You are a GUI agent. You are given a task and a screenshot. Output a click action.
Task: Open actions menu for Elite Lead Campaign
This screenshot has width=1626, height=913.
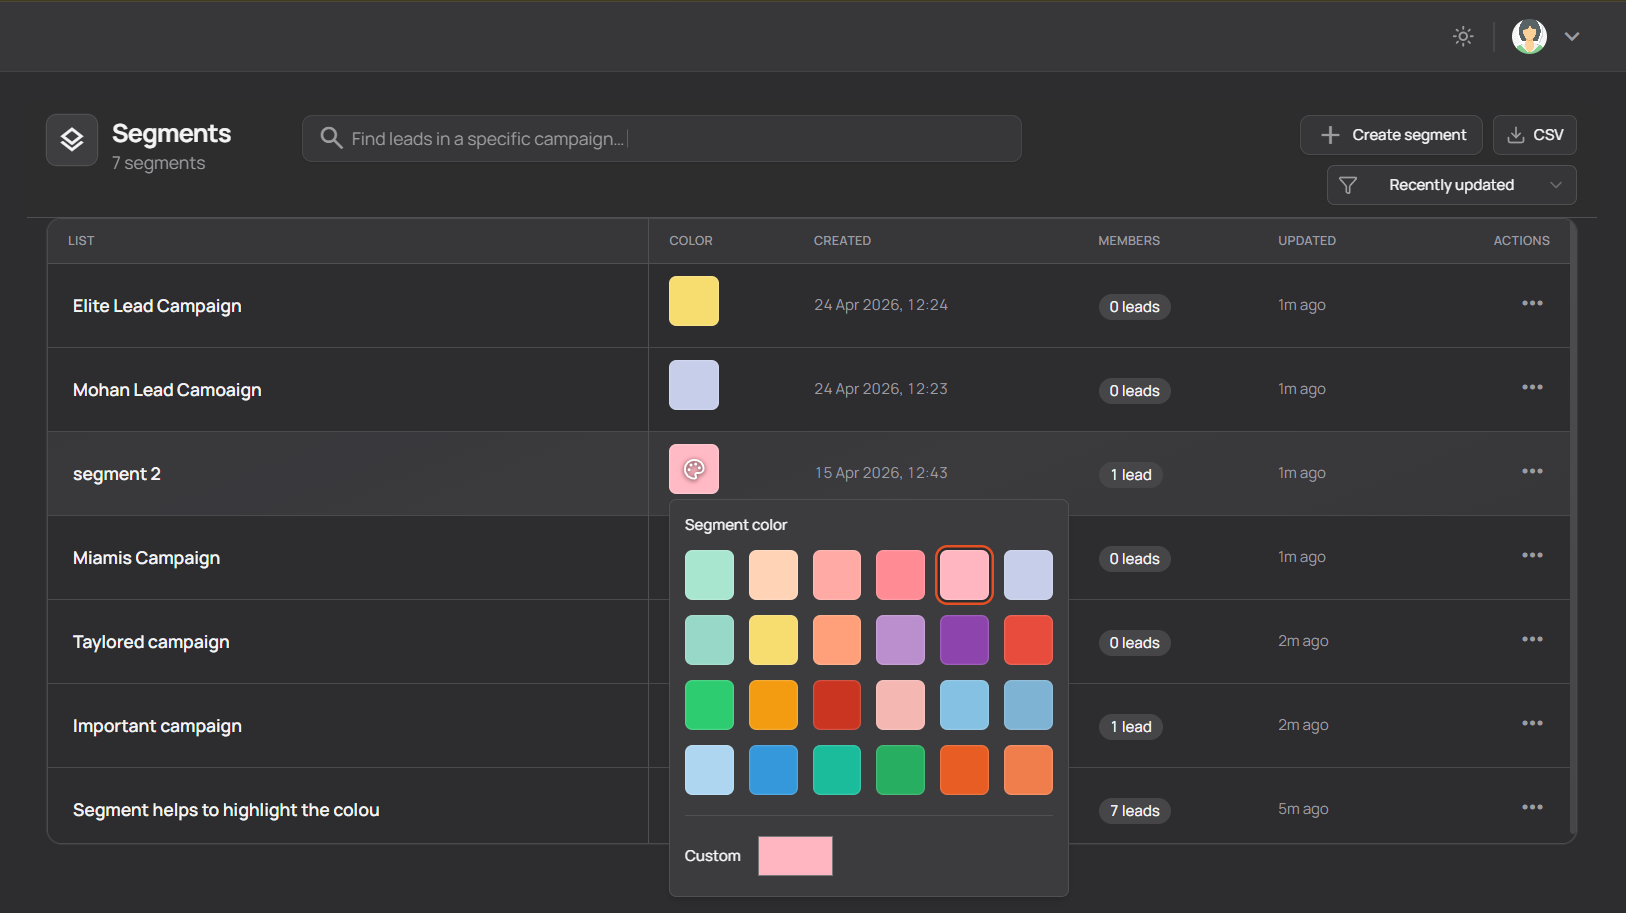[1532, 304]
